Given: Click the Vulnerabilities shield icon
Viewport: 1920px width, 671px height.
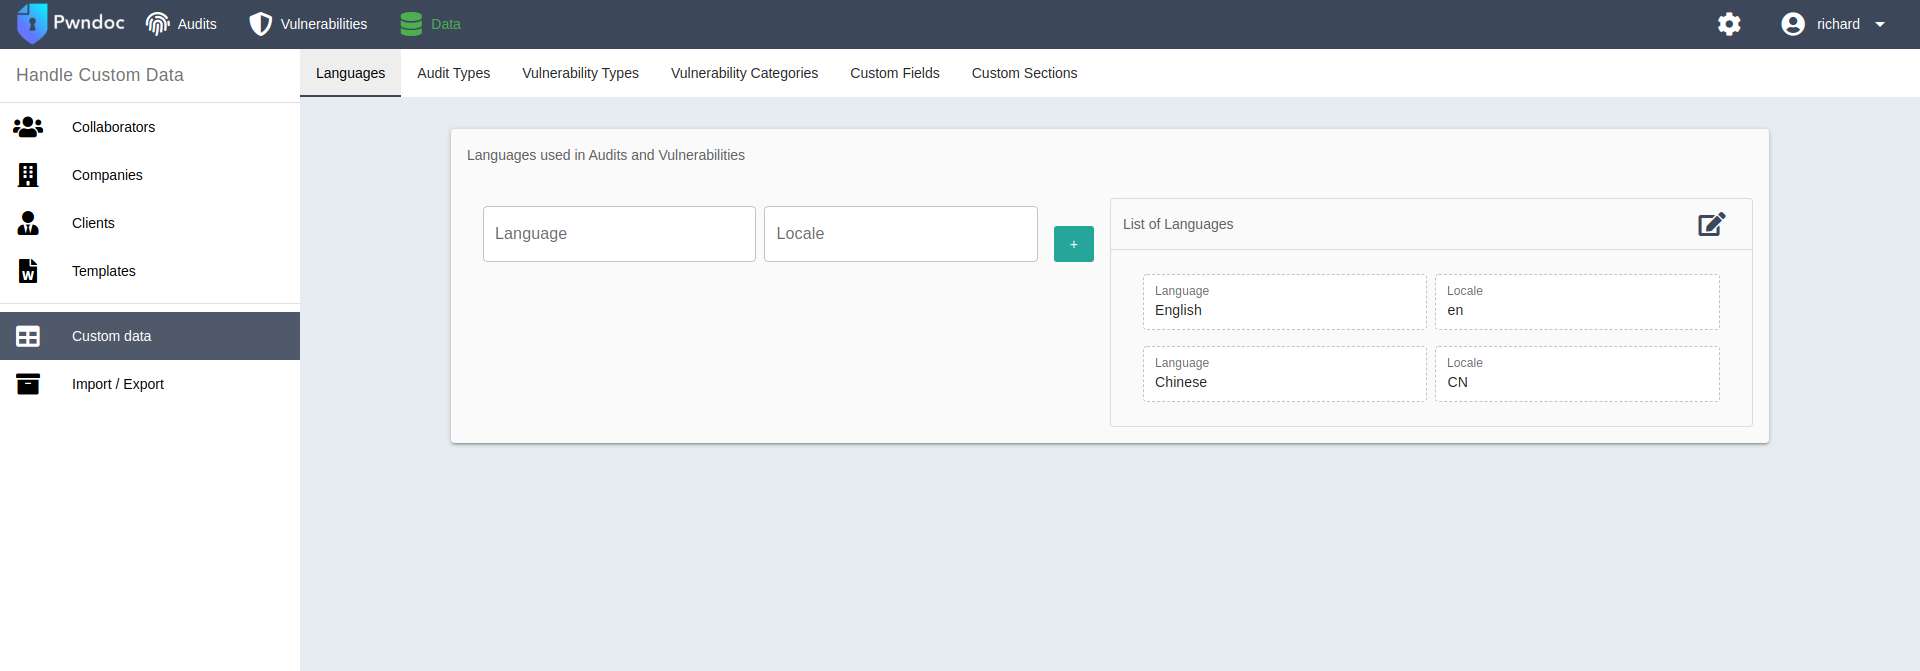Looking at the screenshot, I should coord(260,24).
